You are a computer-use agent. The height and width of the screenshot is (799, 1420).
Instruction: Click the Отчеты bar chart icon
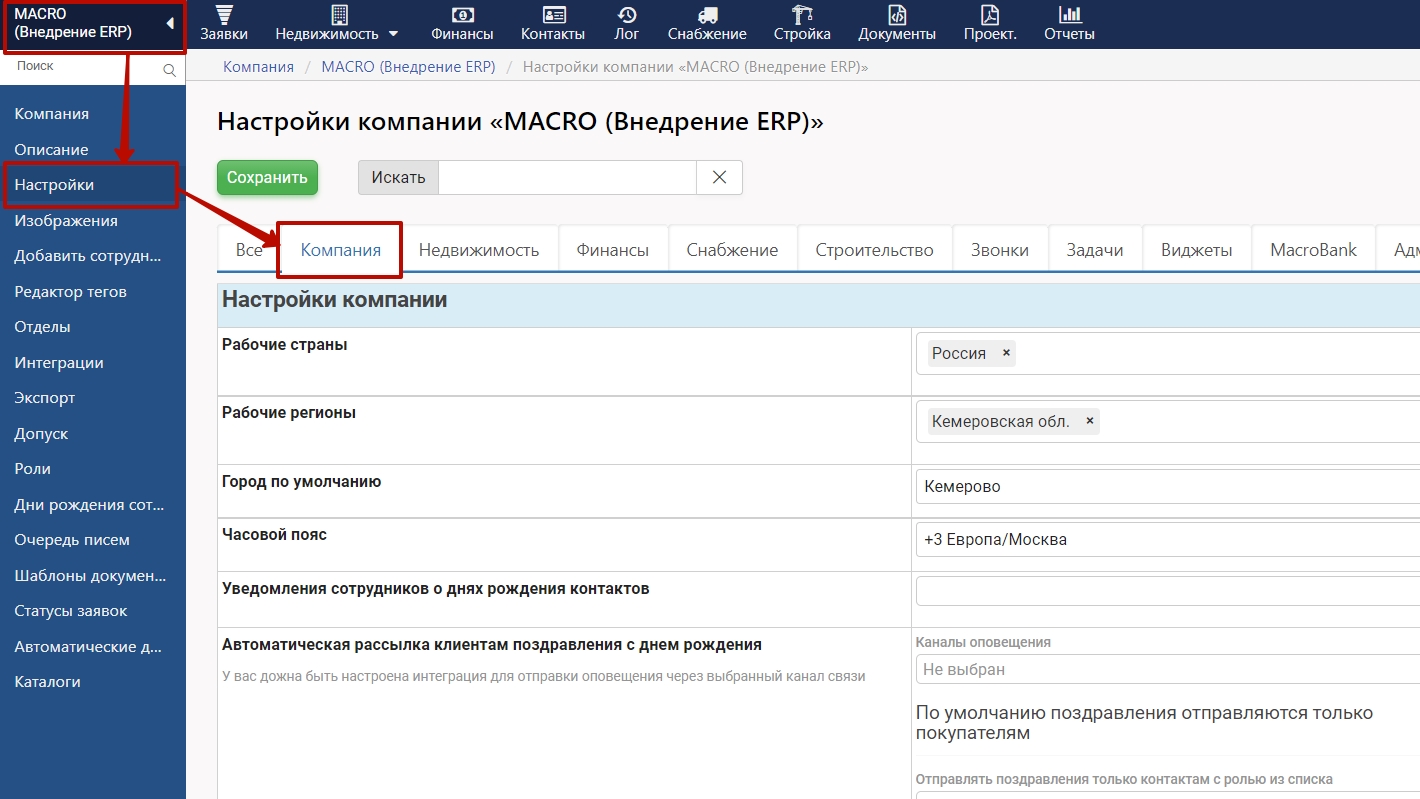pos(1069,15)
